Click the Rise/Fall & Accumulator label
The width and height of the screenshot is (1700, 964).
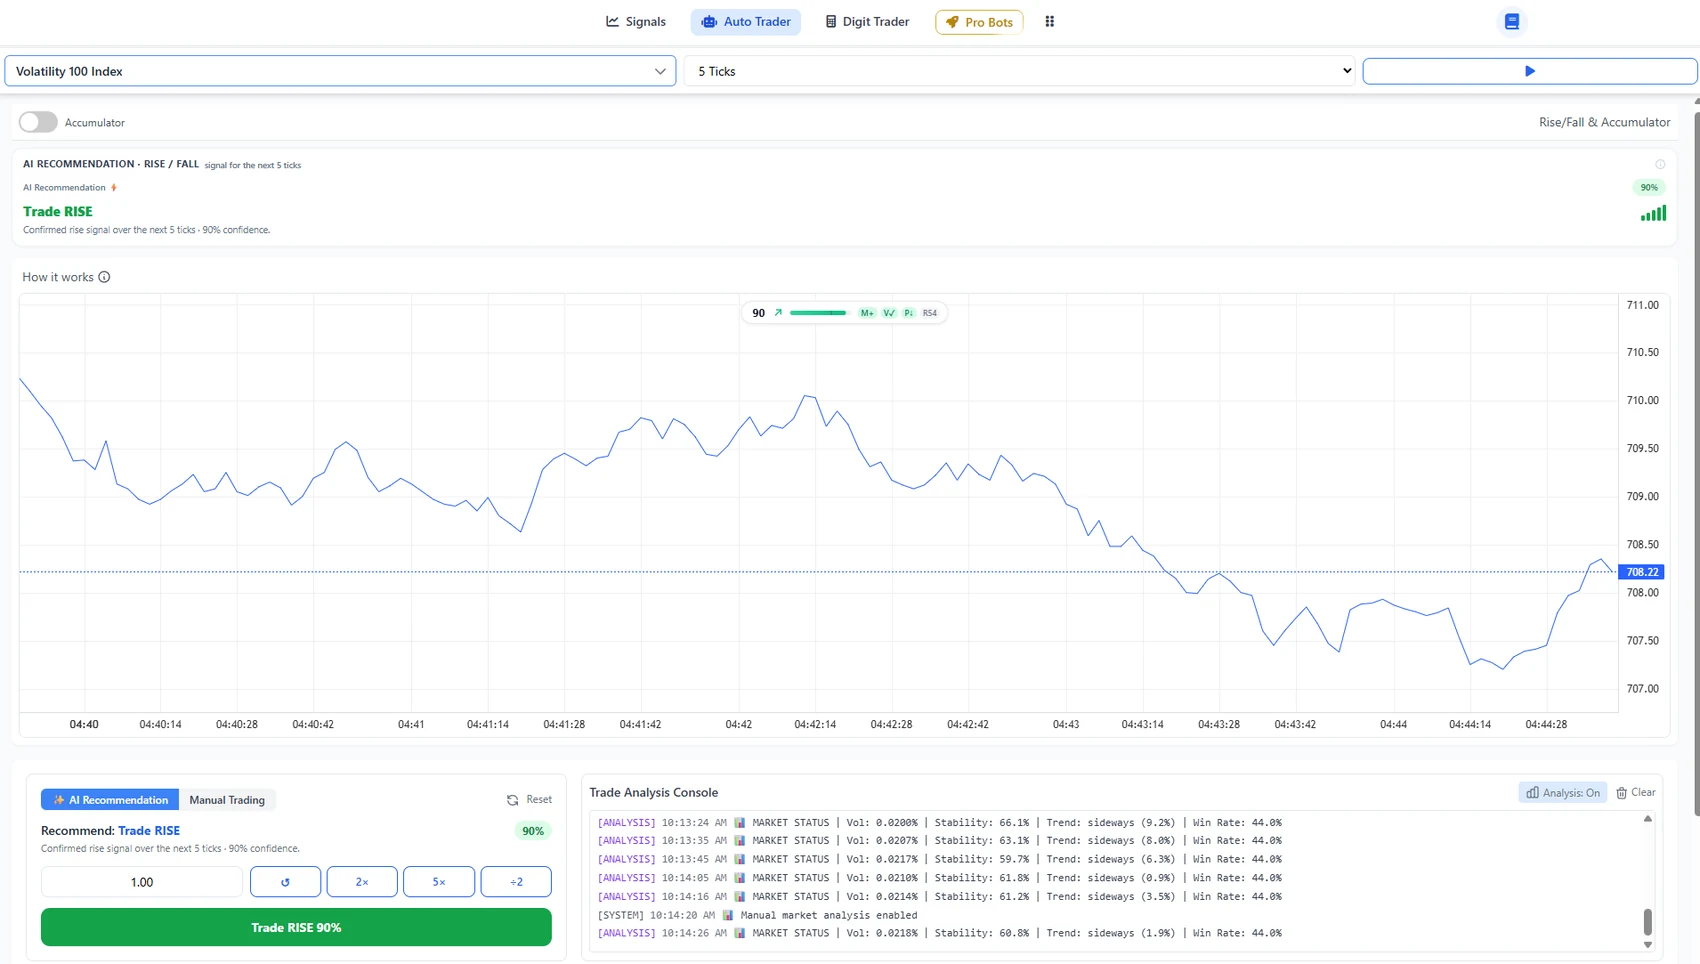1604,122
